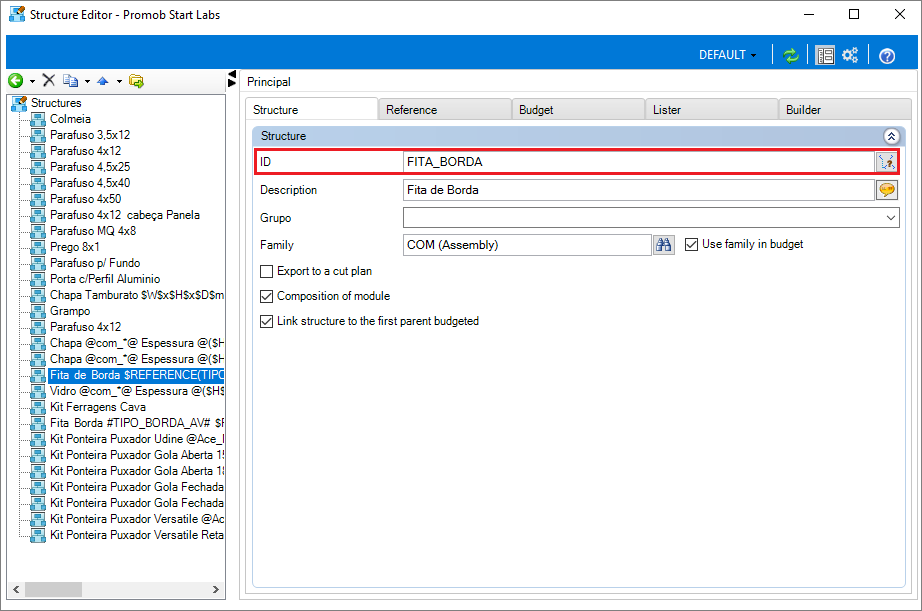The height and width of the screenshot is (611, 922).
Task: Click the Colmeia structure icon
Action: pos(38,119)
